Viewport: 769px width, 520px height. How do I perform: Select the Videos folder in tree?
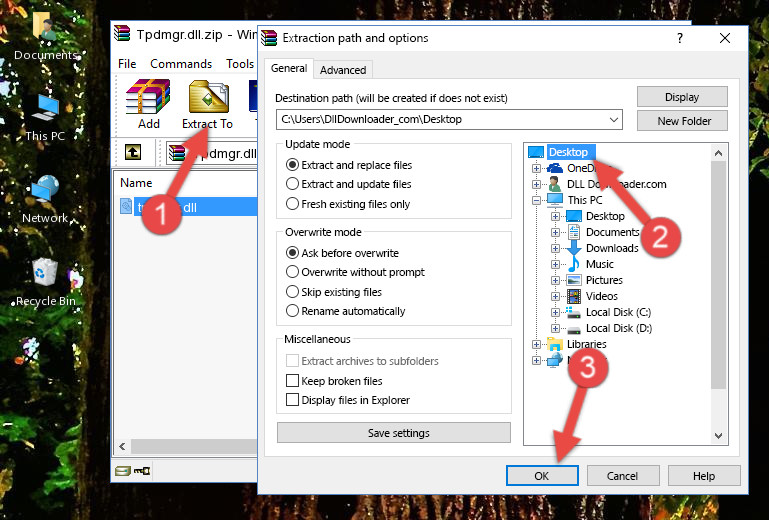(602, 296)
